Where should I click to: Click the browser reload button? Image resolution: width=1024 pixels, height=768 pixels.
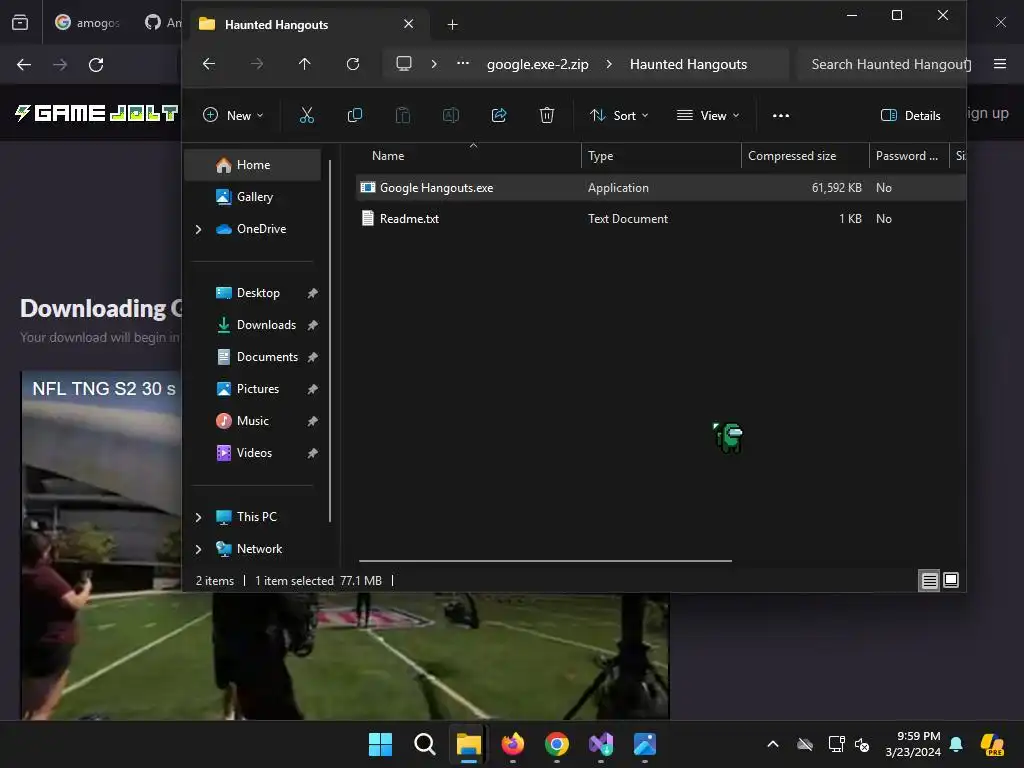pyautogui.click(x=96, y=65)
